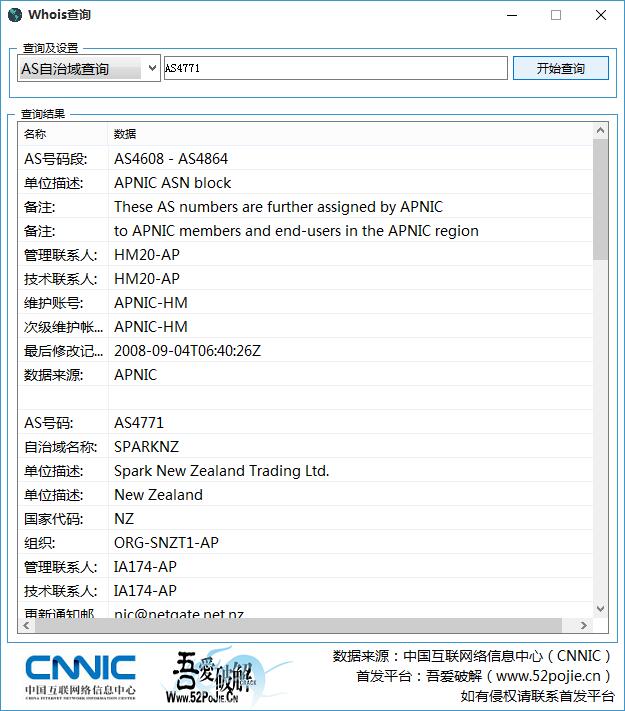Screen dimensions: 625x711
Task: Select the 技术联系人 HM20-AP row
Action: (305, 278)
